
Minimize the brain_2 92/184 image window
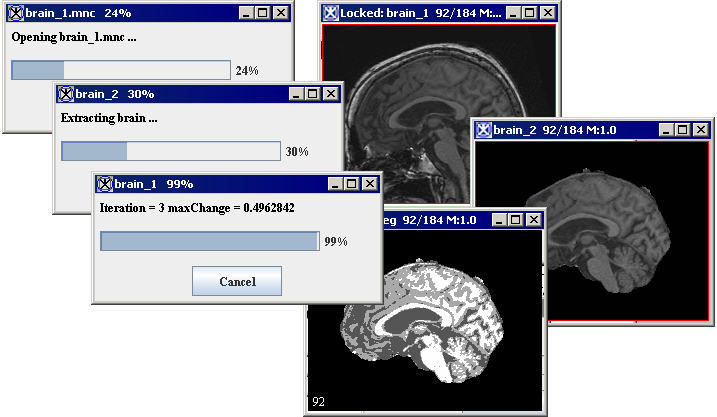[x=665, y=130]
